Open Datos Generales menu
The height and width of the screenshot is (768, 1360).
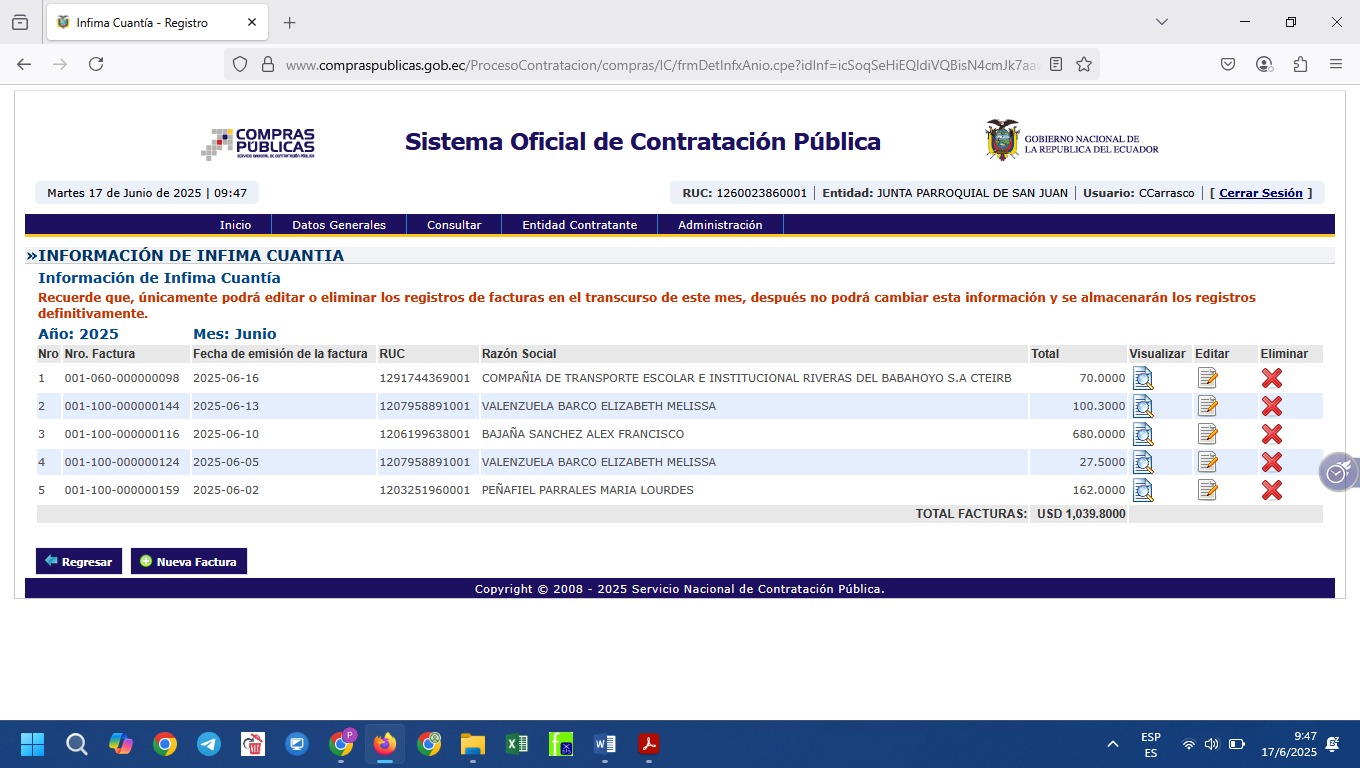[338, 225]
